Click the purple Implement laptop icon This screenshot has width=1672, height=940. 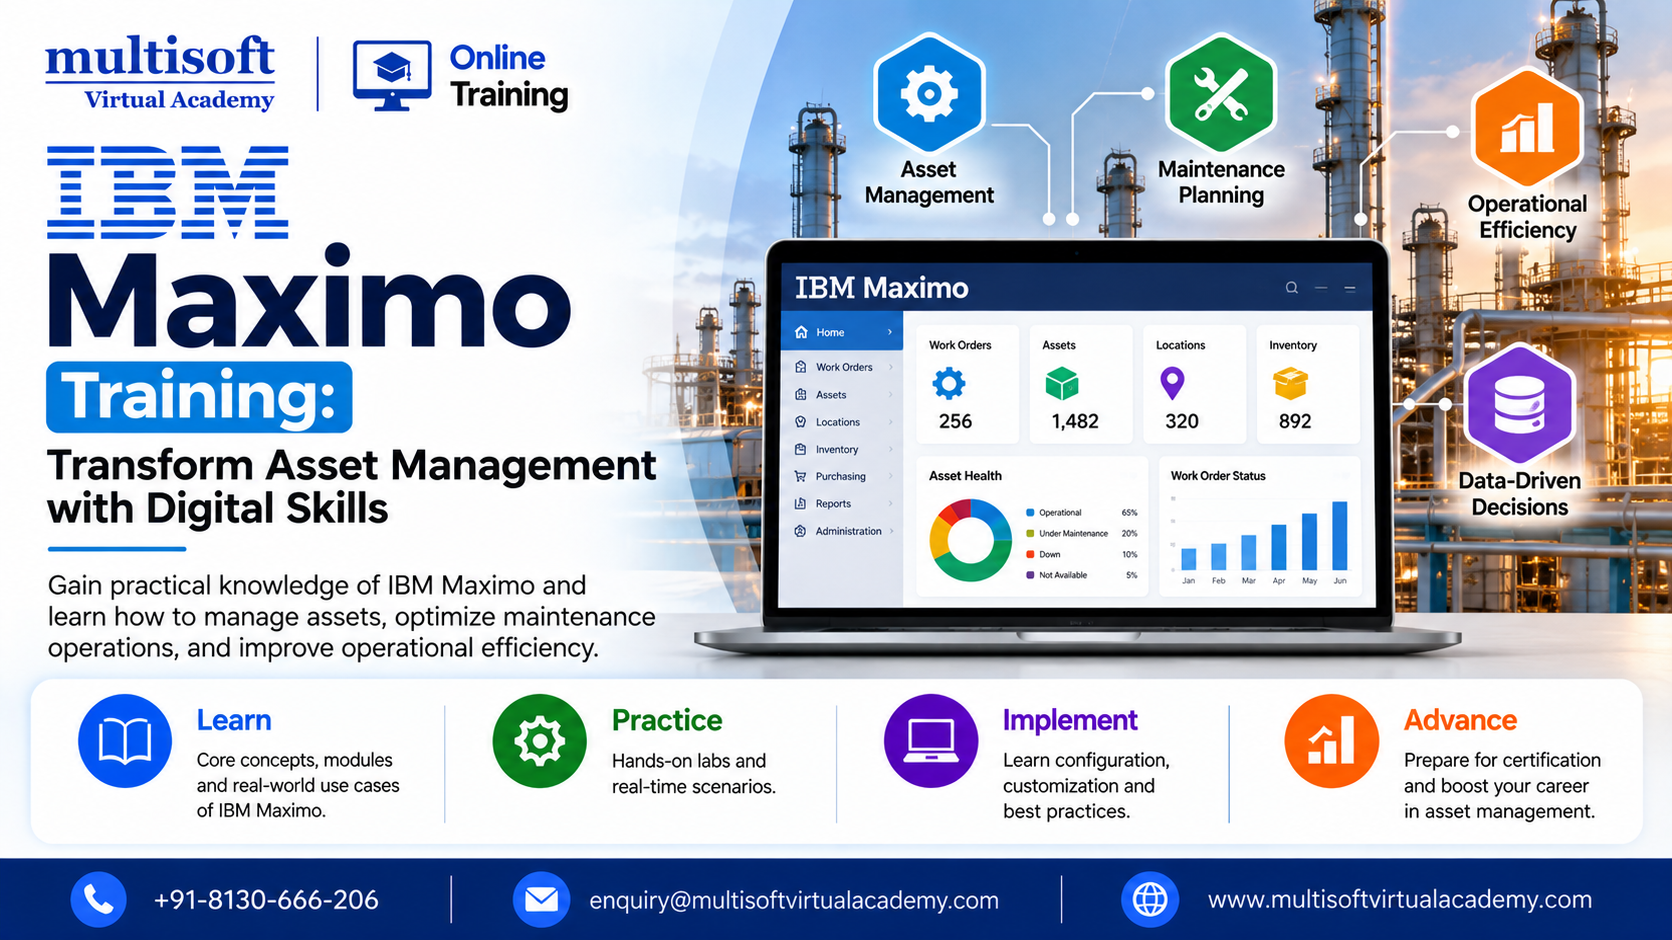click(931, 741)
